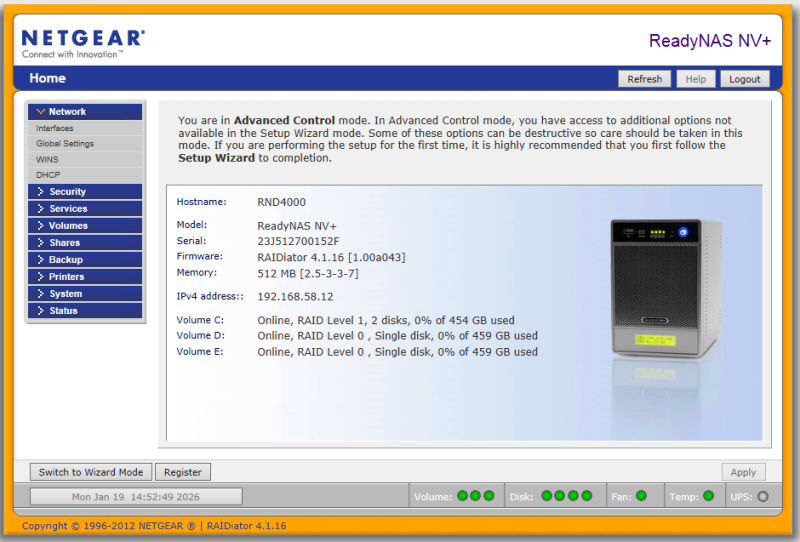
Task: Click the date and time field
Action: point(136,497)
